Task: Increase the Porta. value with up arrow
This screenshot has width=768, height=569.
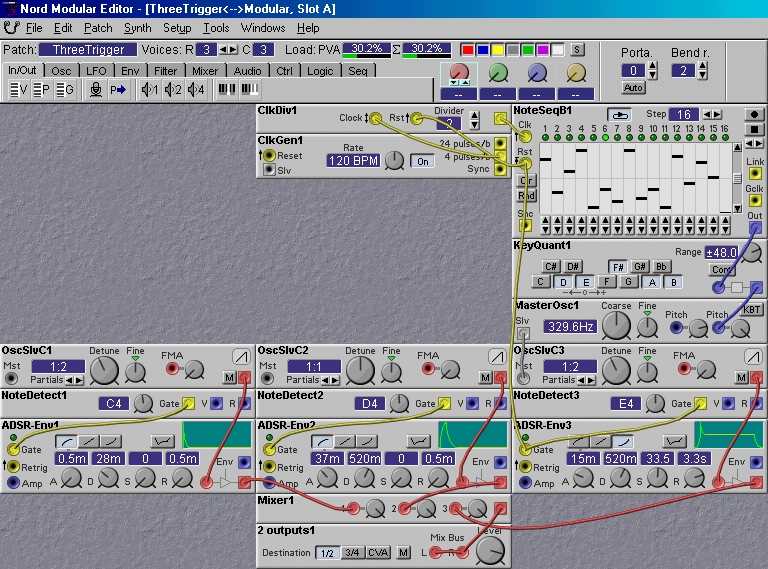Action: pyautogui.click(x=650, y=67)
